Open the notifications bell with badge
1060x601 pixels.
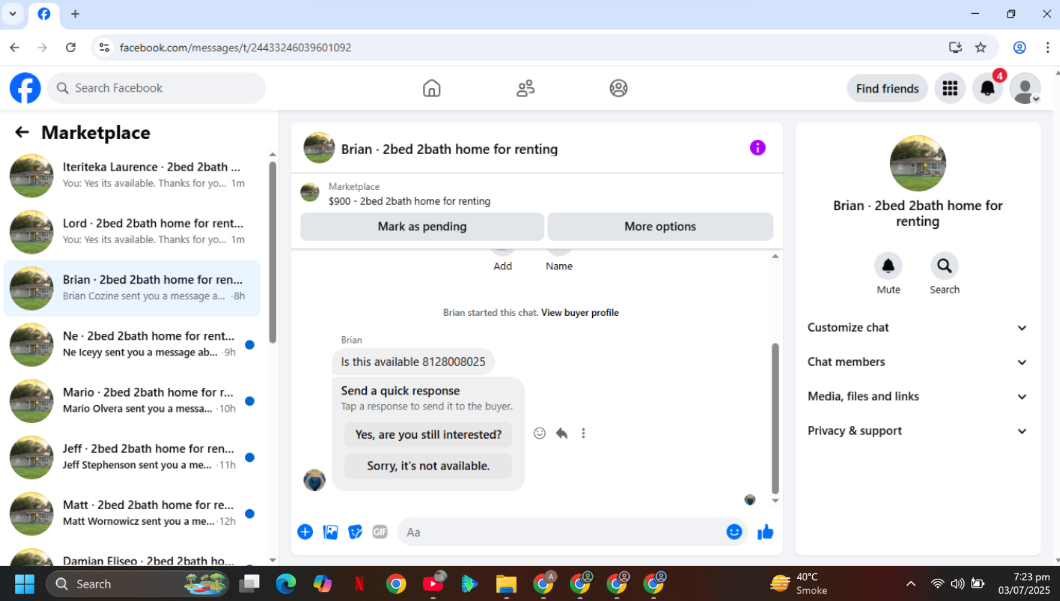tap(988, 89)
